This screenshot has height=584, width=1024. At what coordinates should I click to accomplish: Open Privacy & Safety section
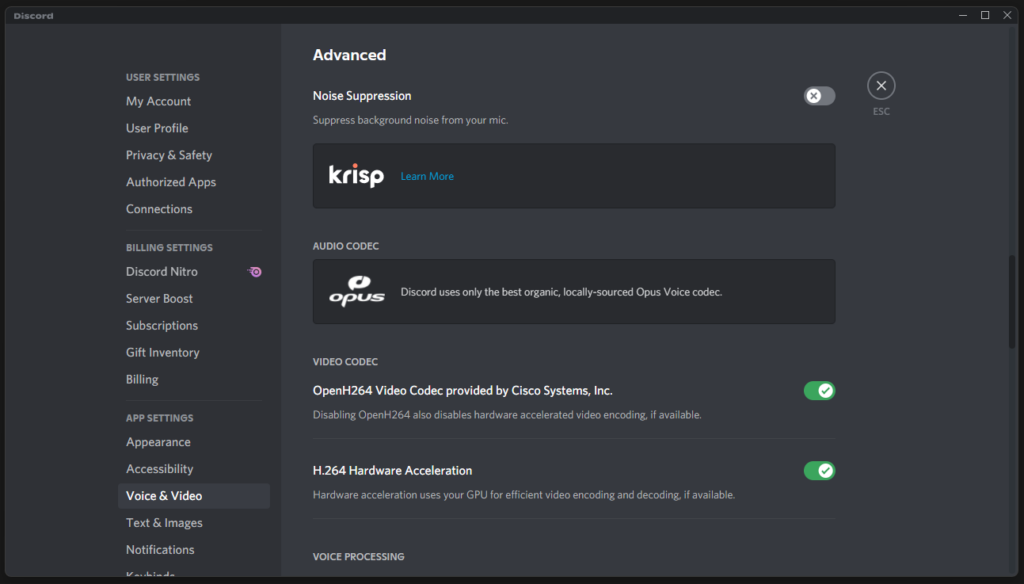click(x=169, y=155)
